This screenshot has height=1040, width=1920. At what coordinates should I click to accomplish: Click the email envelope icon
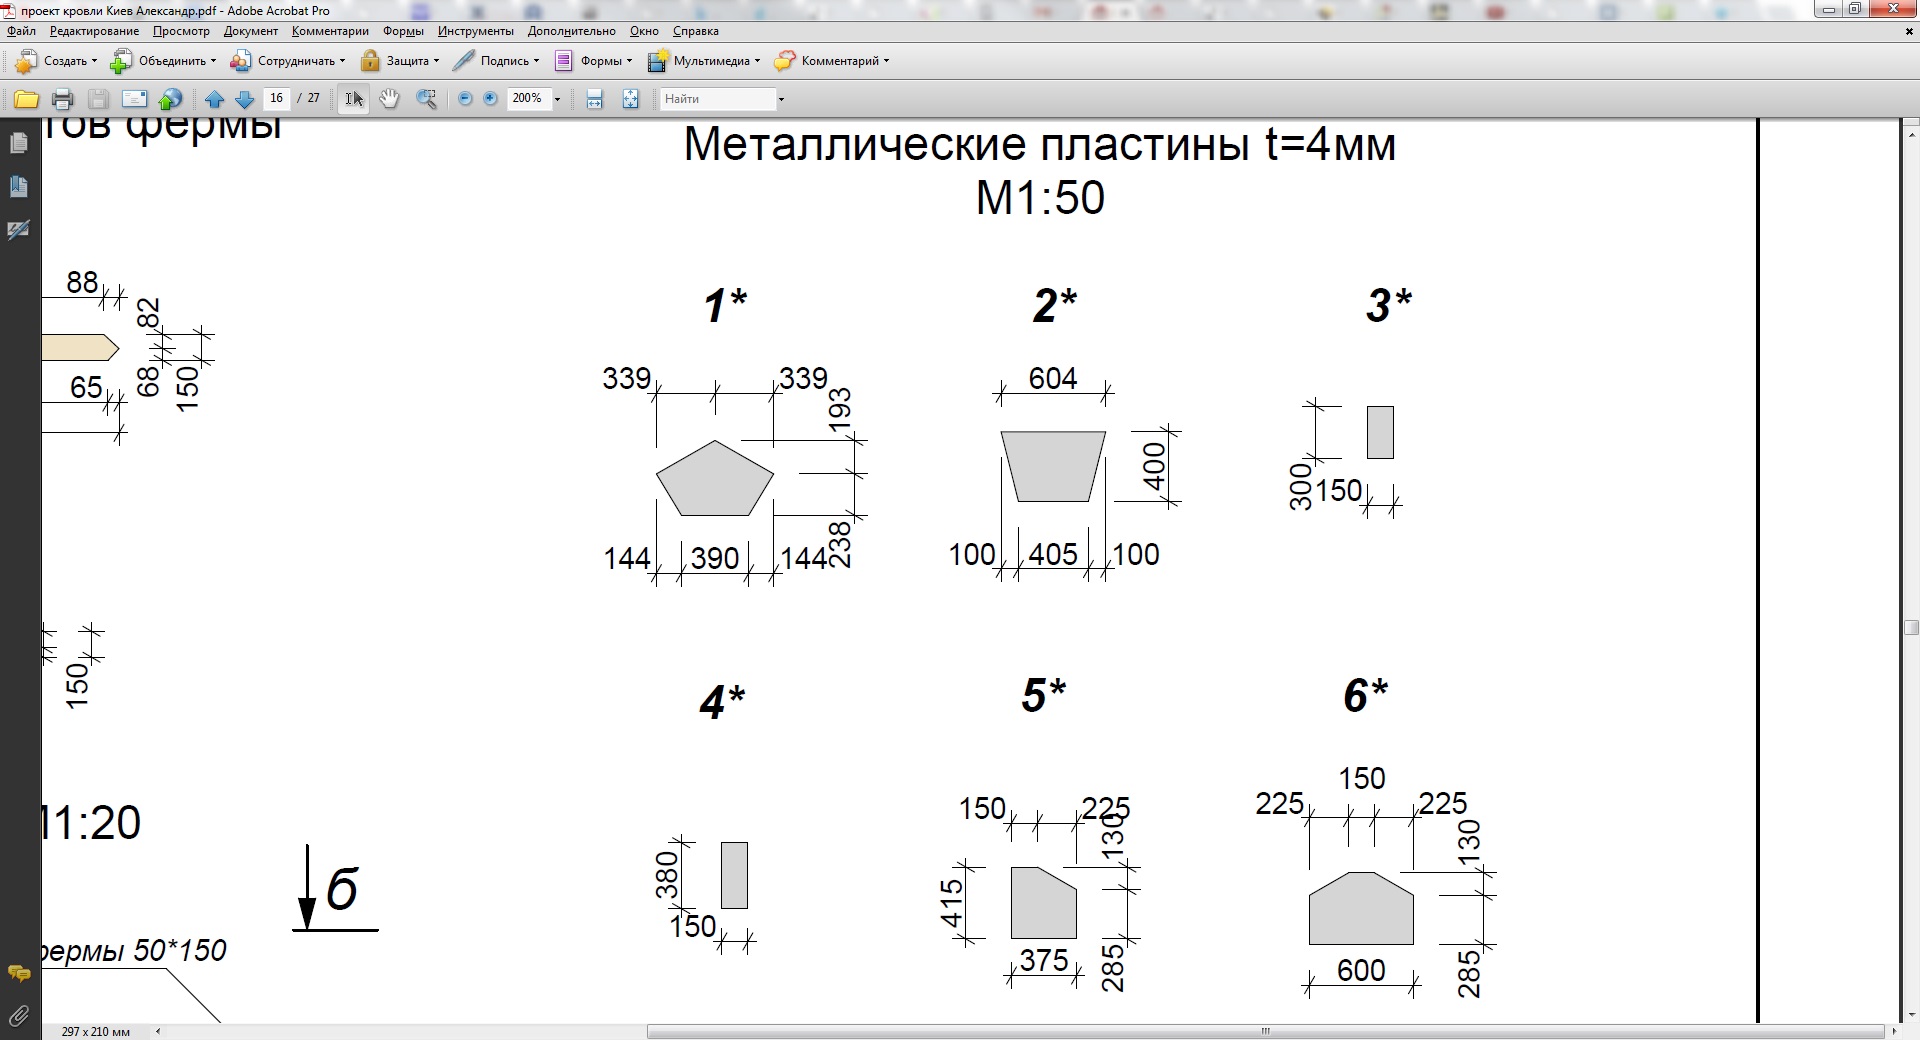tap(135, 99)
